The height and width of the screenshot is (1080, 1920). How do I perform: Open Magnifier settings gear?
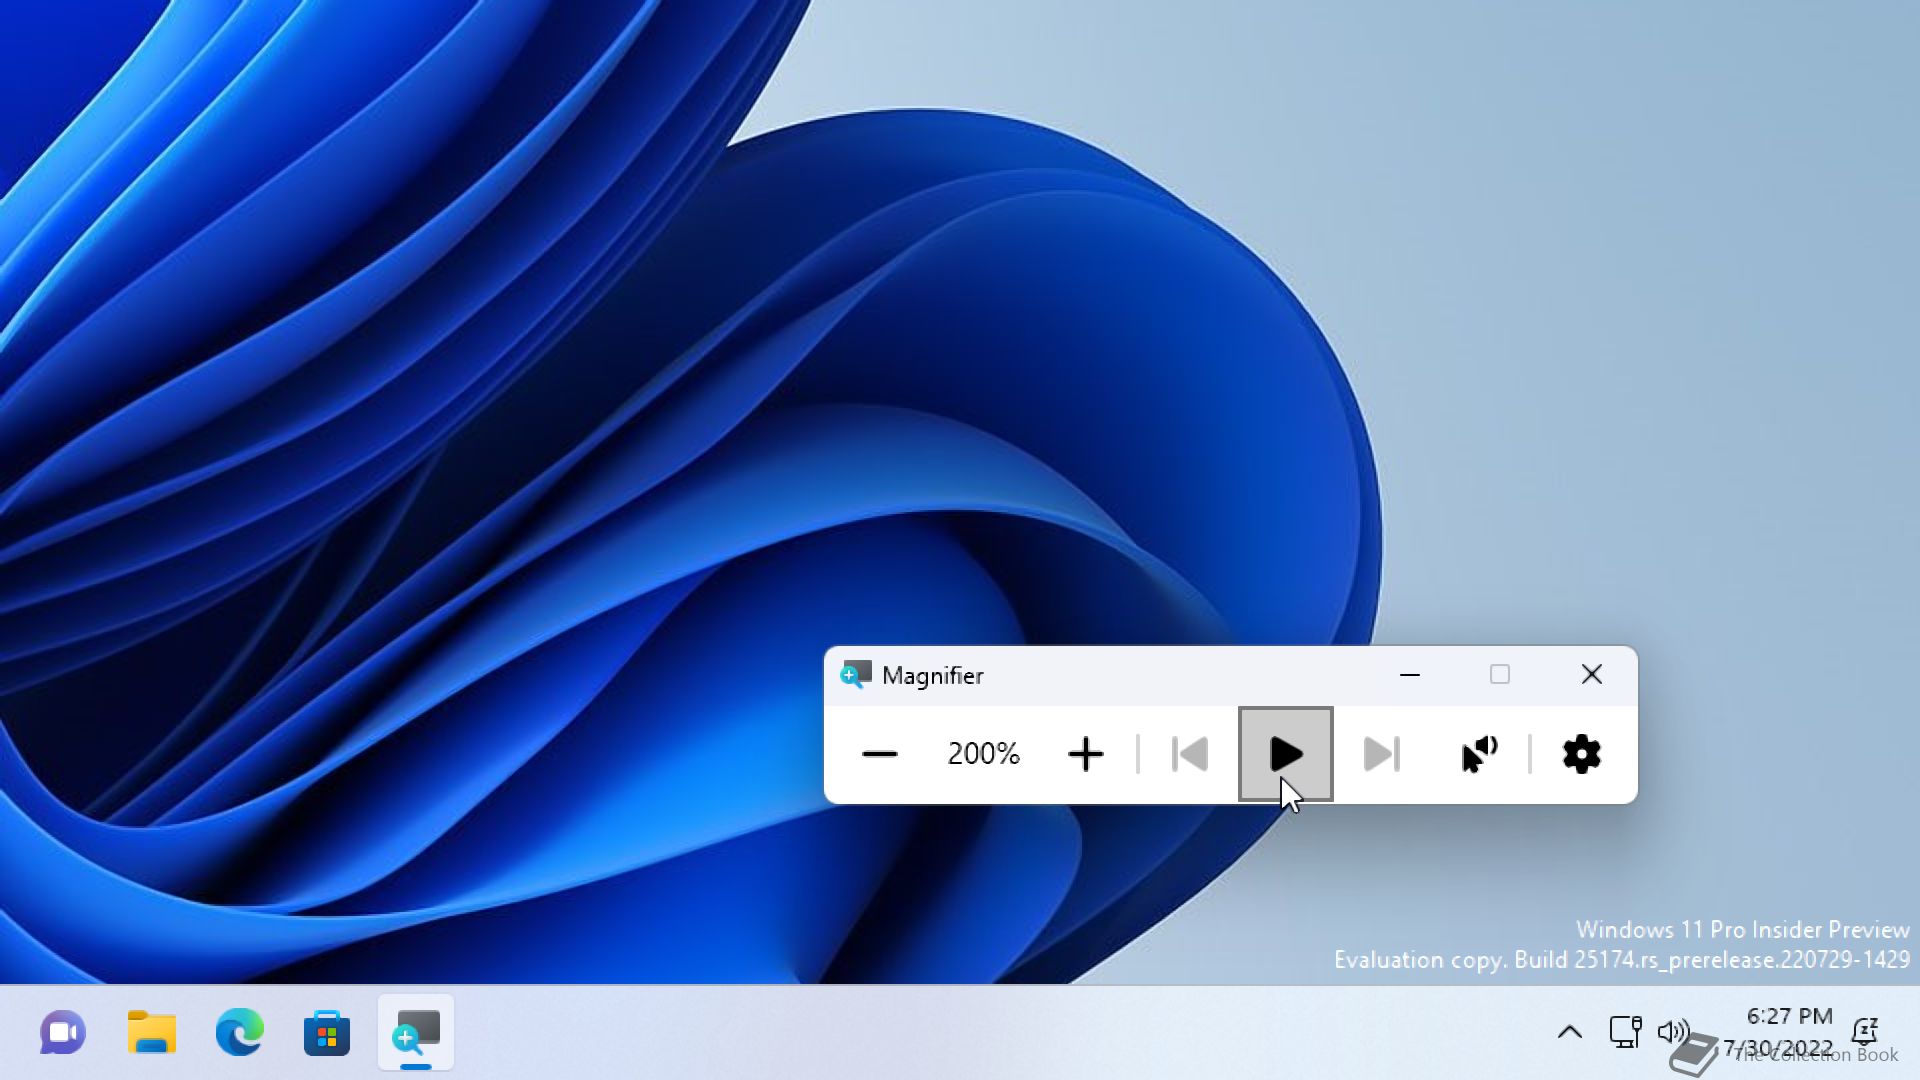(1581, 755)
